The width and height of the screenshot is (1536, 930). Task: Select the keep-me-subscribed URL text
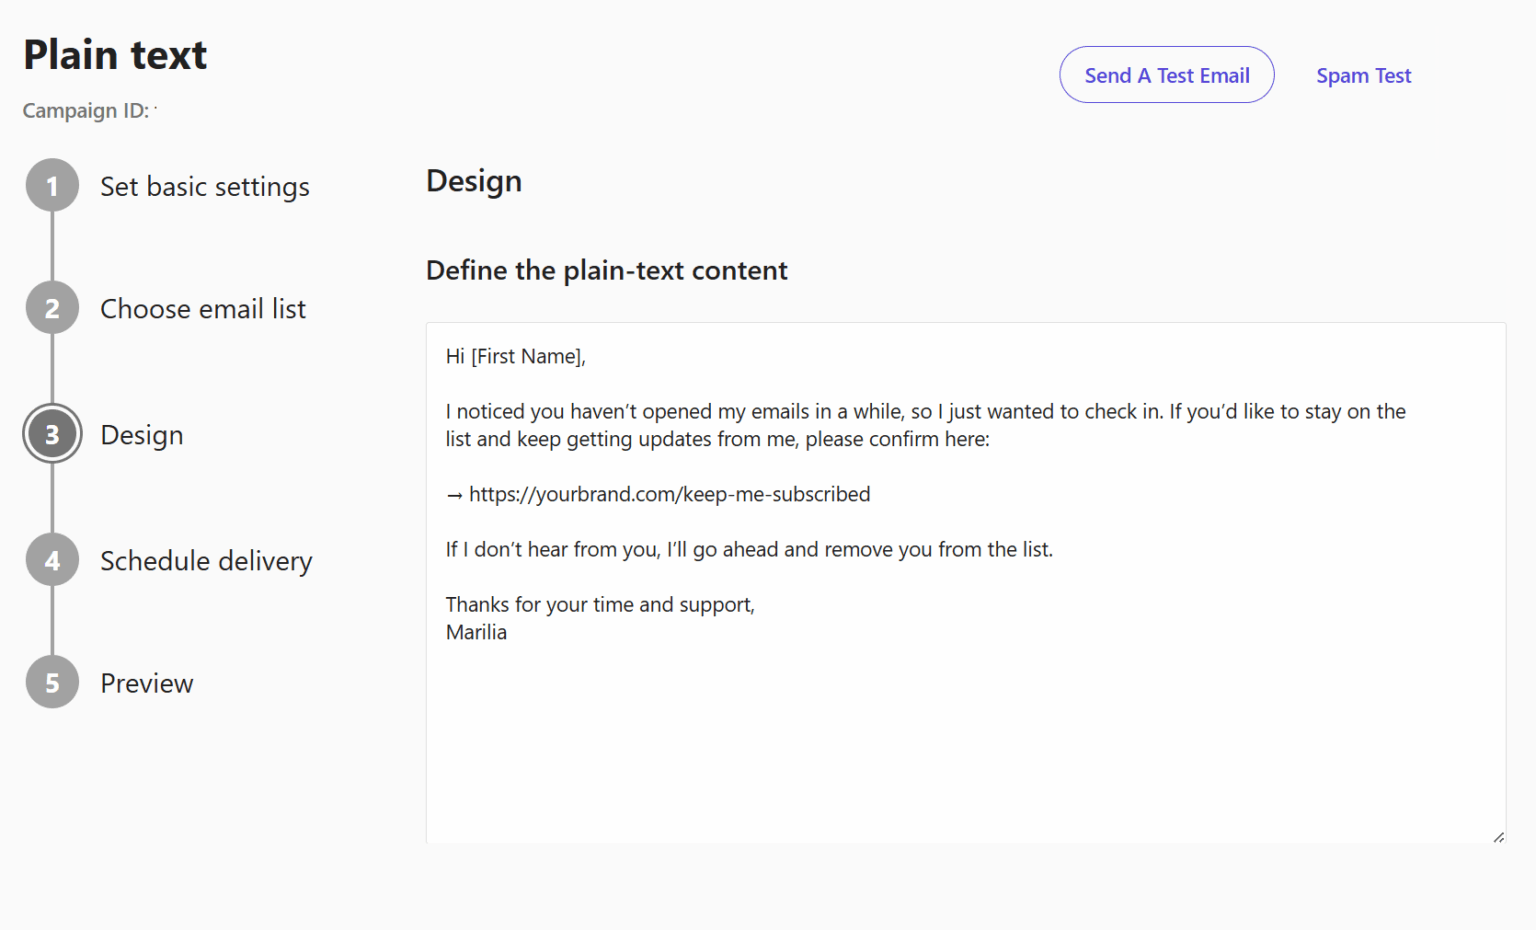pos(668,493)
